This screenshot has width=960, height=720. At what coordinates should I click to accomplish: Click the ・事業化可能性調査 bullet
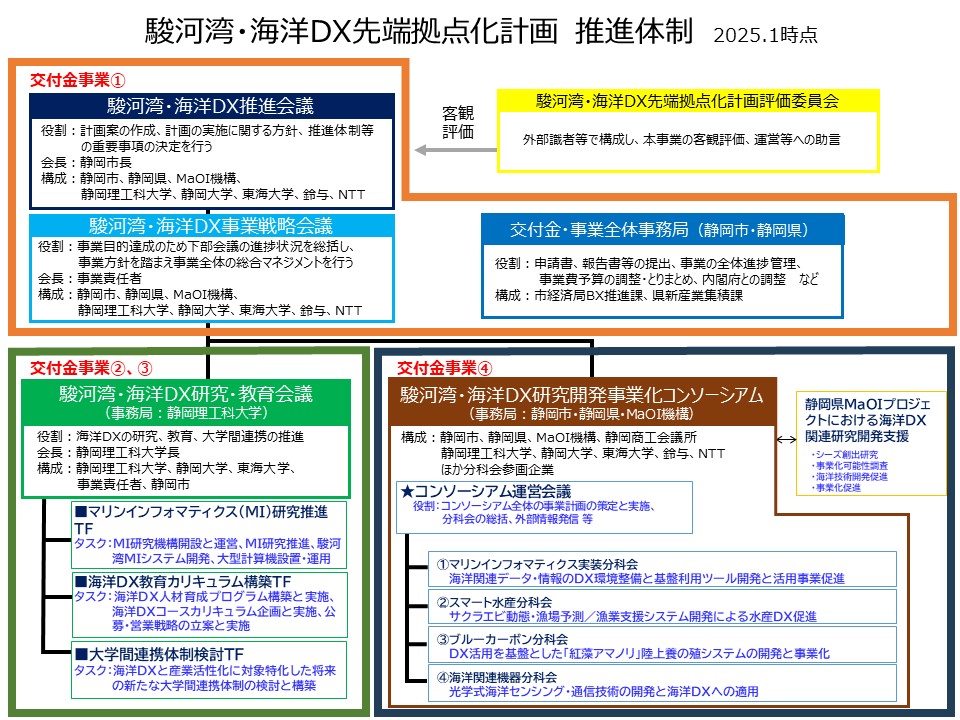coord(850,465)
